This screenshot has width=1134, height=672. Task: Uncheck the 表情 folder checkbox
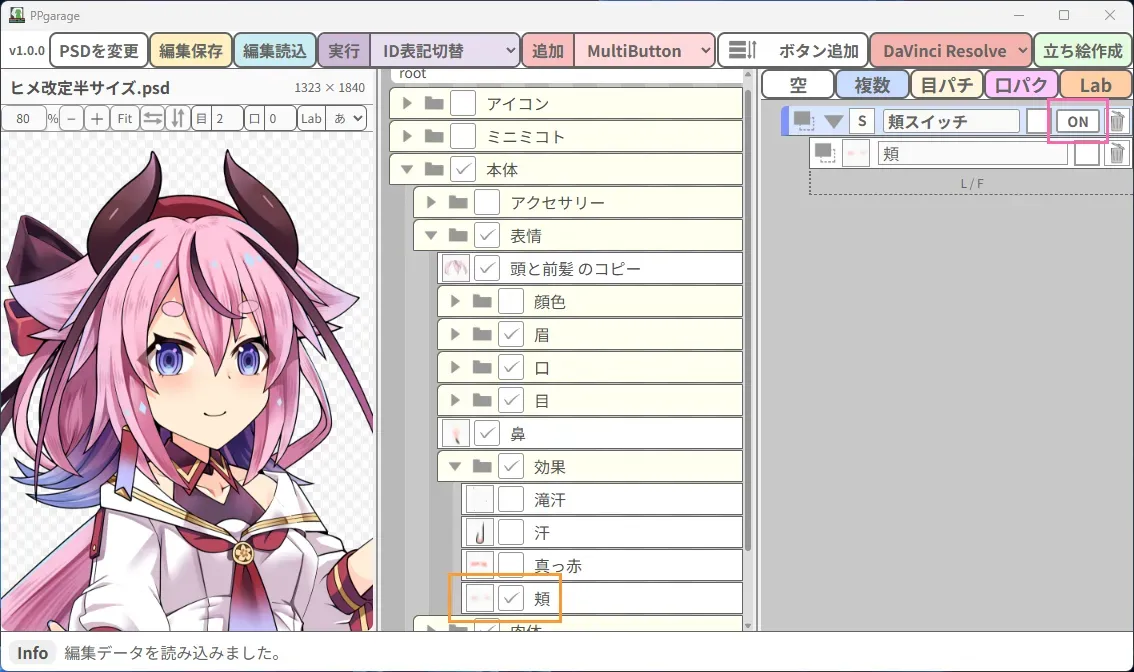487,235
